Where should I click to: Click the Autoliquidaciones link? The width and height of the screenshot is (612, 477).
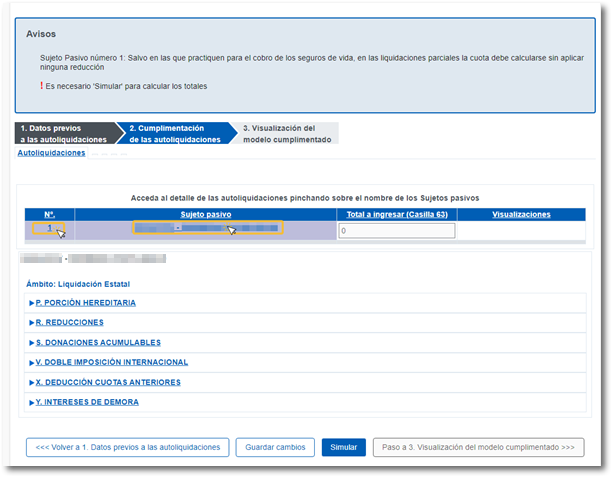coord(51,153)
